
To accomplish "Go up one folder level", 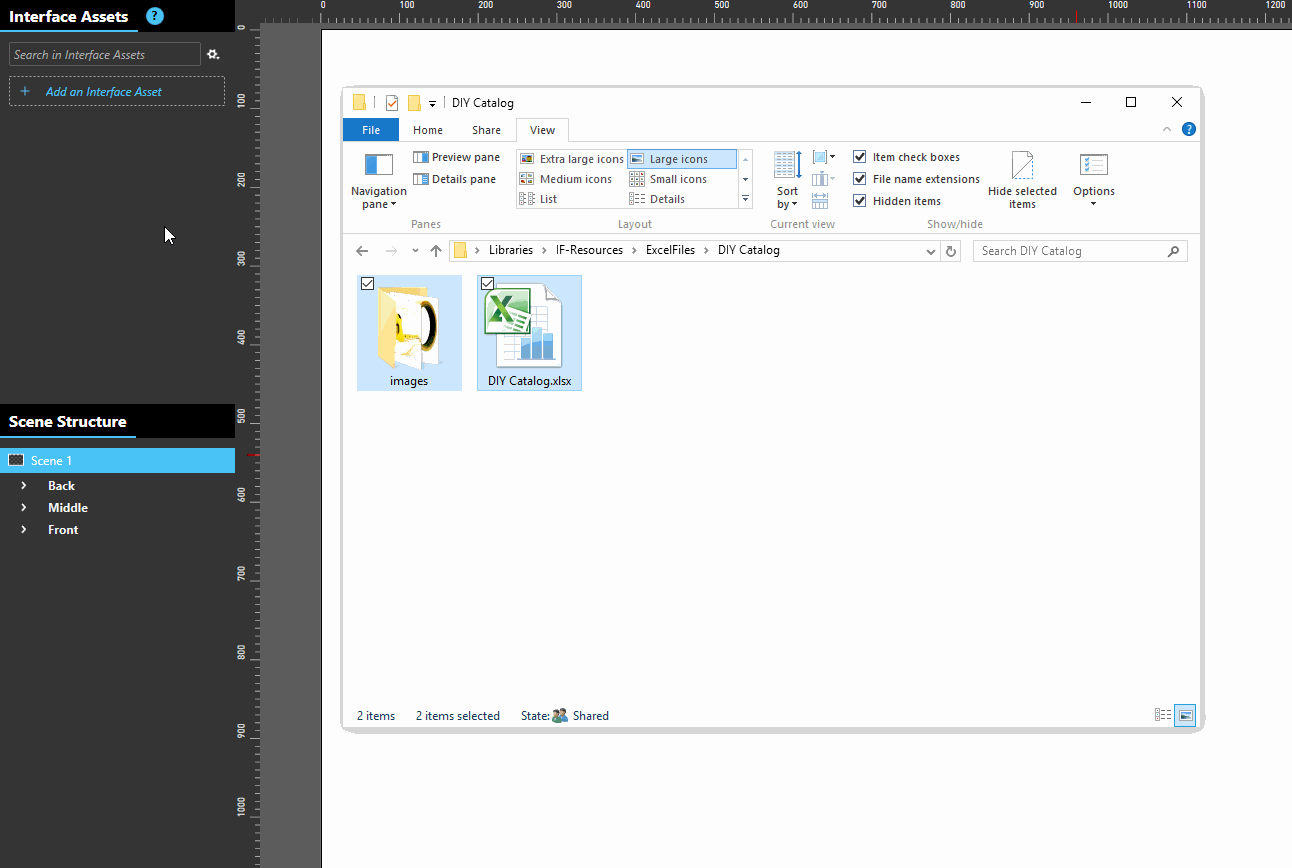I will [x=435, y=251].
